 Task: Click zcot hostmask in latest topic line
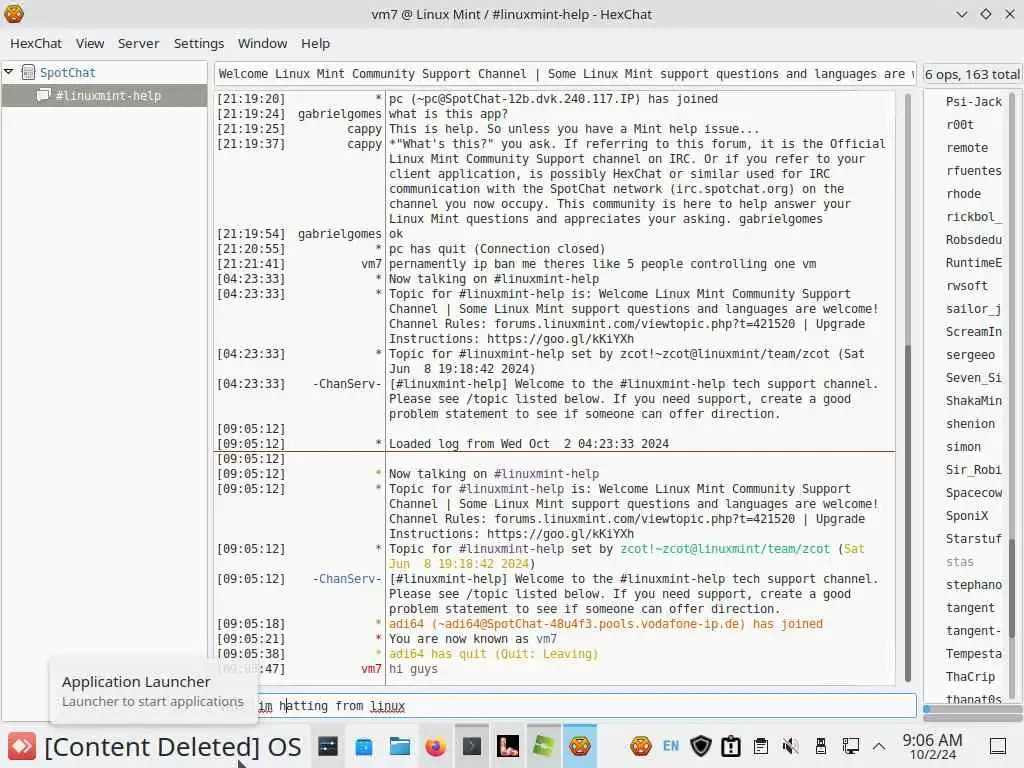(725, 549)
